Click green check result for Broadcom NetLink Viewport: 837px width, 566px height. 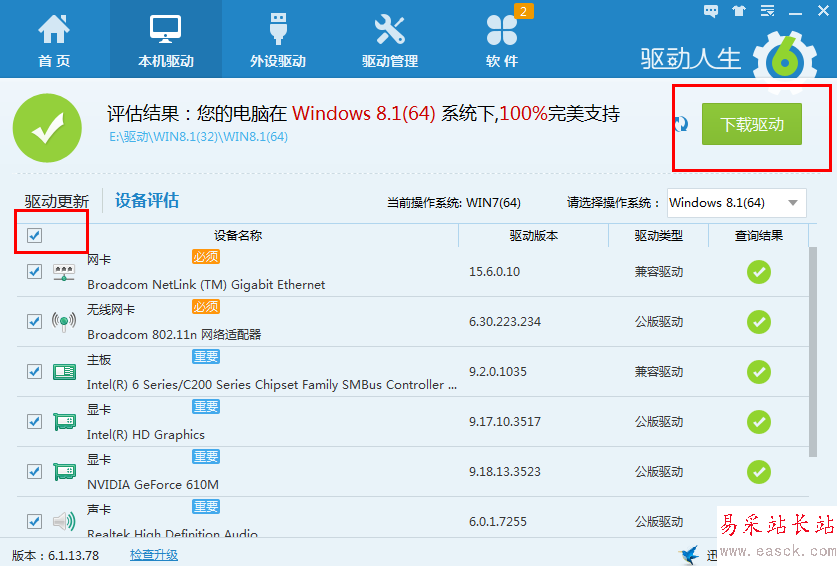pyautogui.click(x=759, y=272)
